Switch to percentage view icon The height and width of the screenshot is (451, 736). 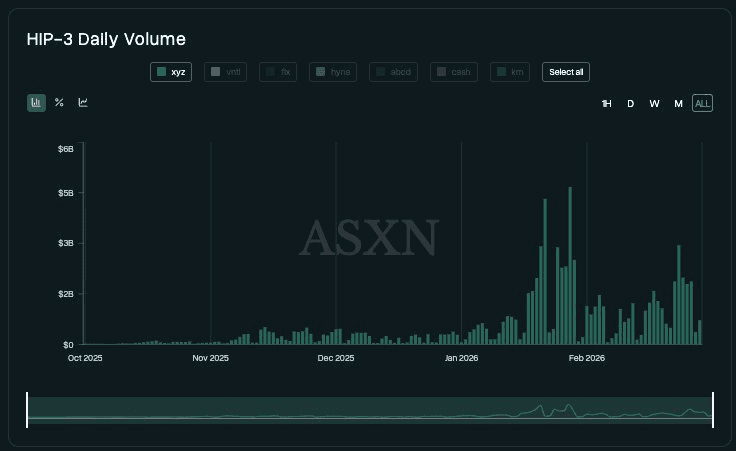(59, 103)
